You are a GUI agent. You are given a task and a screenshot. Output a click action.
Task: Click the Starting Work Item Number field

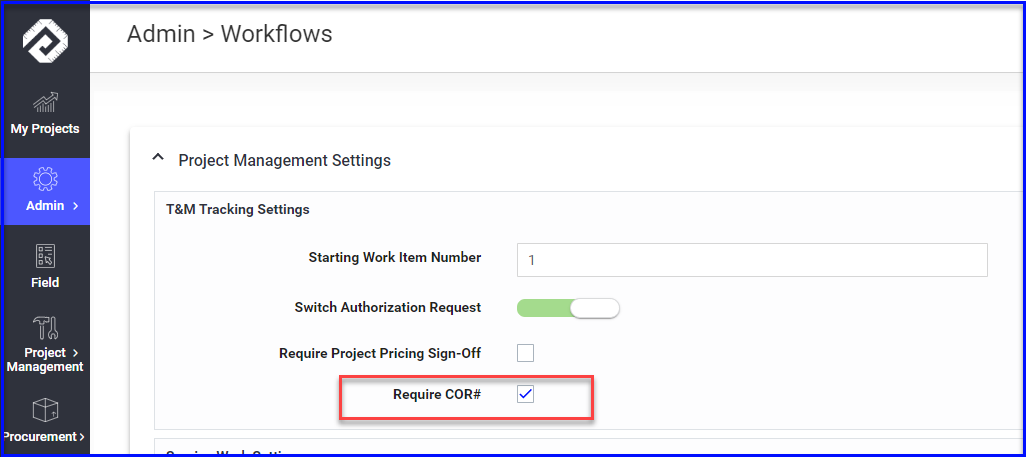click(x=752, y=260)
